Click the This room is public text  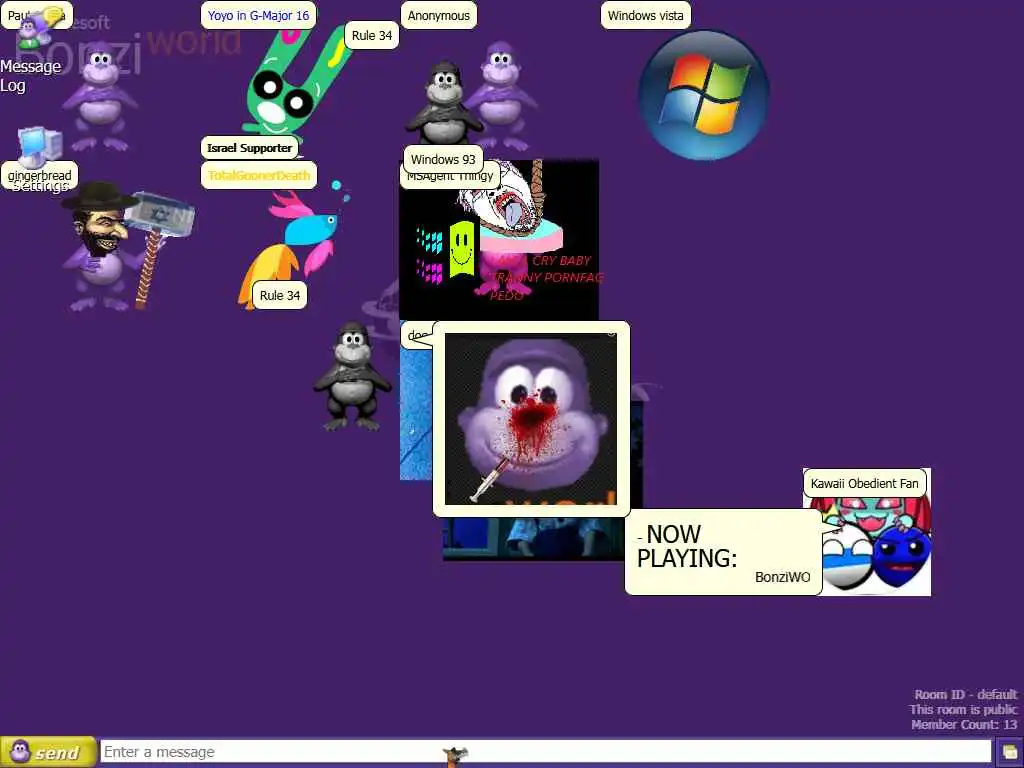click(963, 709)
